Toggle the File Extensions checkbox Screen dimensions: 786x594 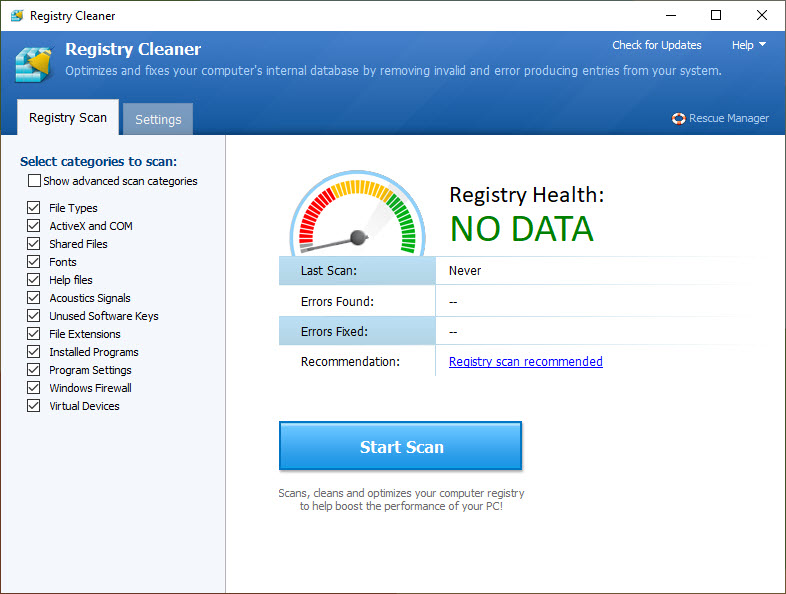tap(34, 334)
